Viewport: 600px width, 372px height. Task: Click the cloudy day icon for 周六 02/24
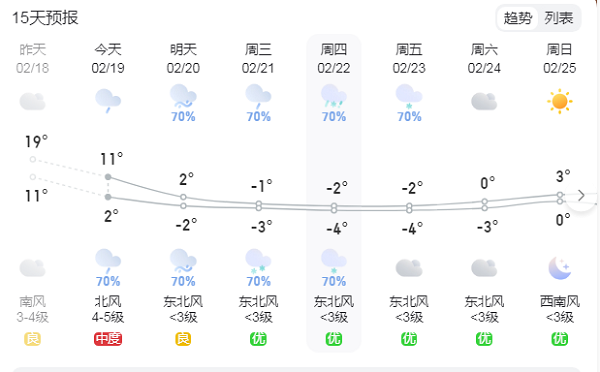coord(484,101)
